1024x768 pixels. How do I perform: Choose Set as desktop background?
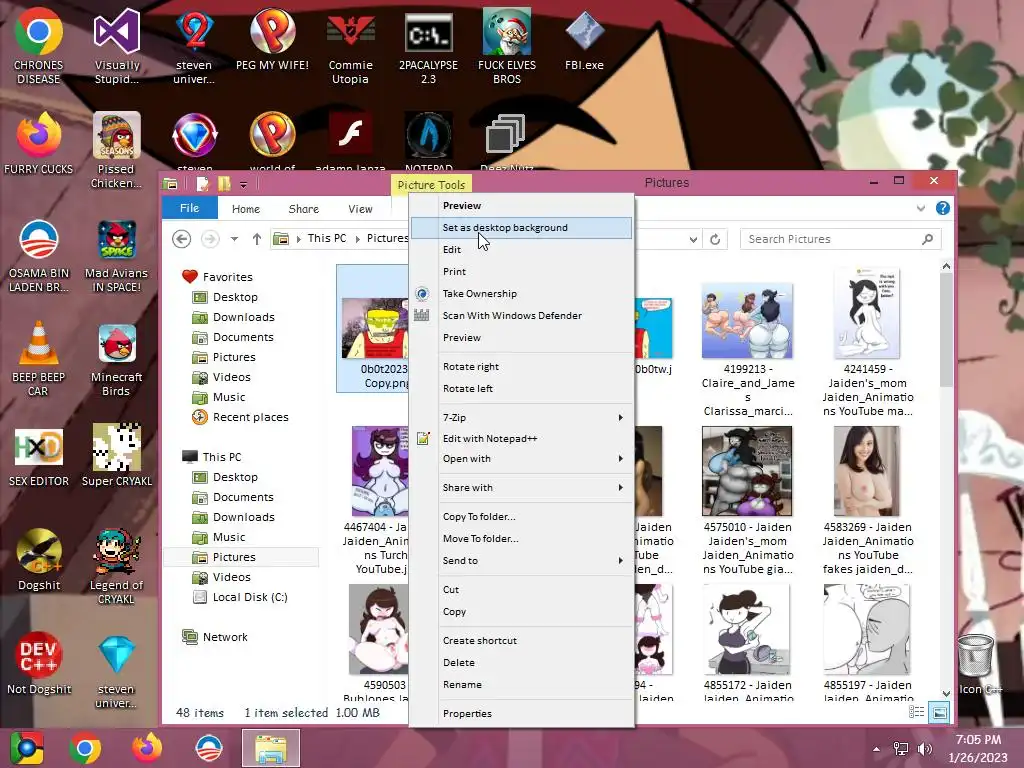click(522, 227)
